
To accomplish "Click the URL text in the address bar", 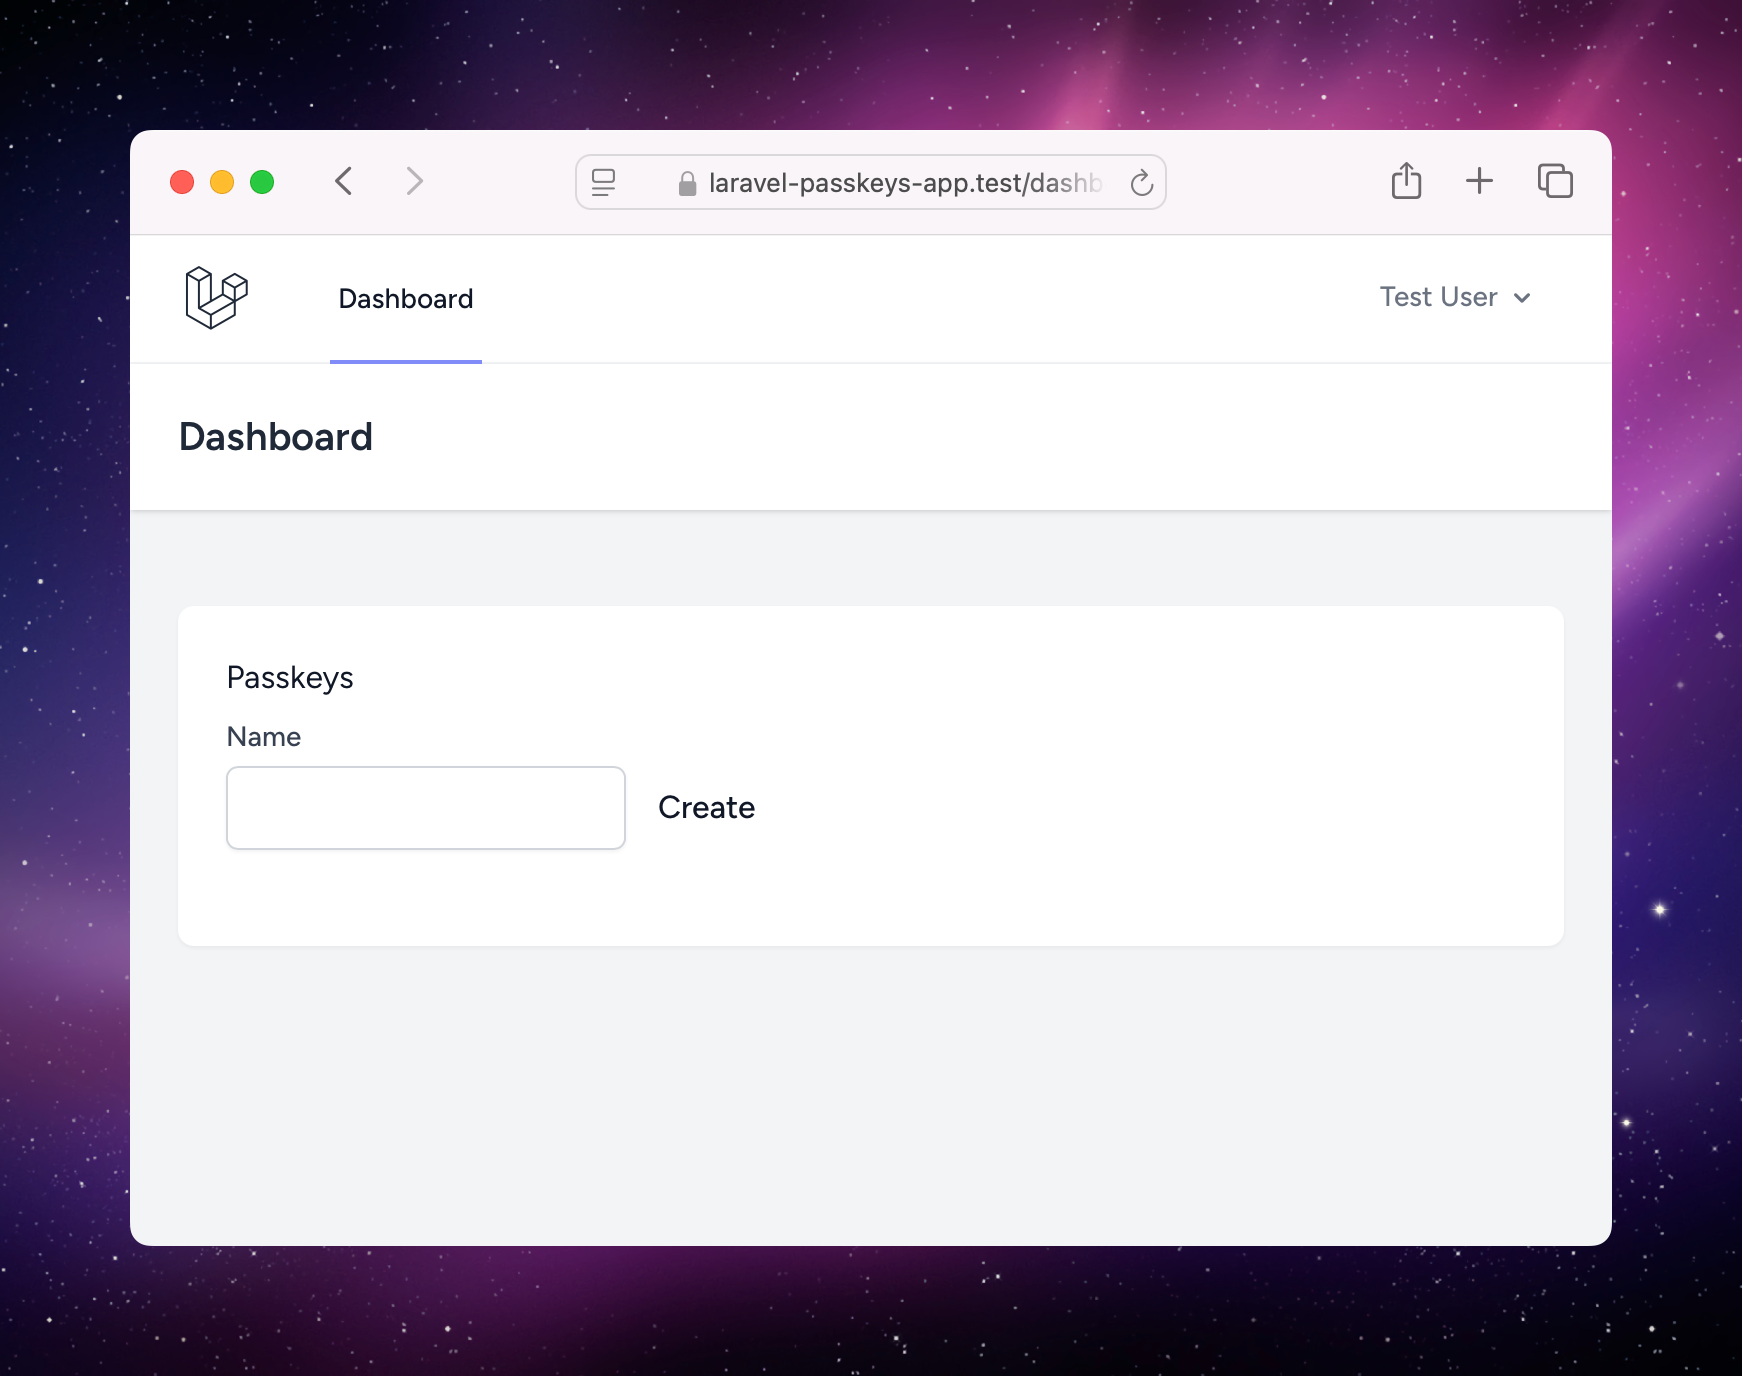I will 905,183.
